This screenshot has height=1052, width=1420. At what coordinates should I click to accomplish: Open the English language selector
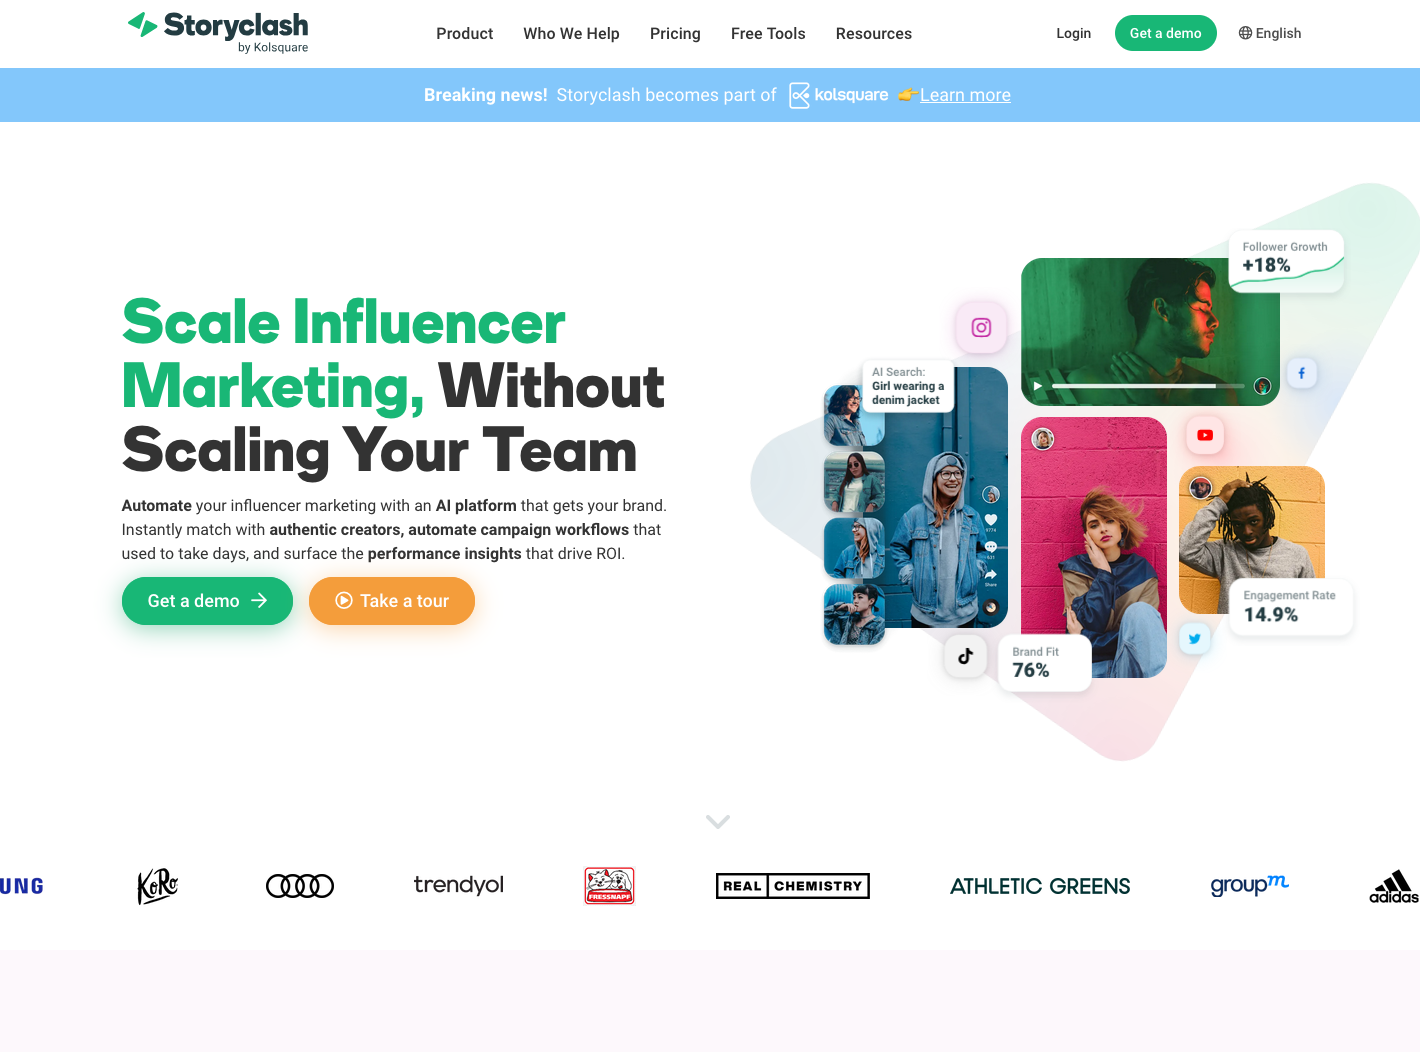tap(1270, 33)
